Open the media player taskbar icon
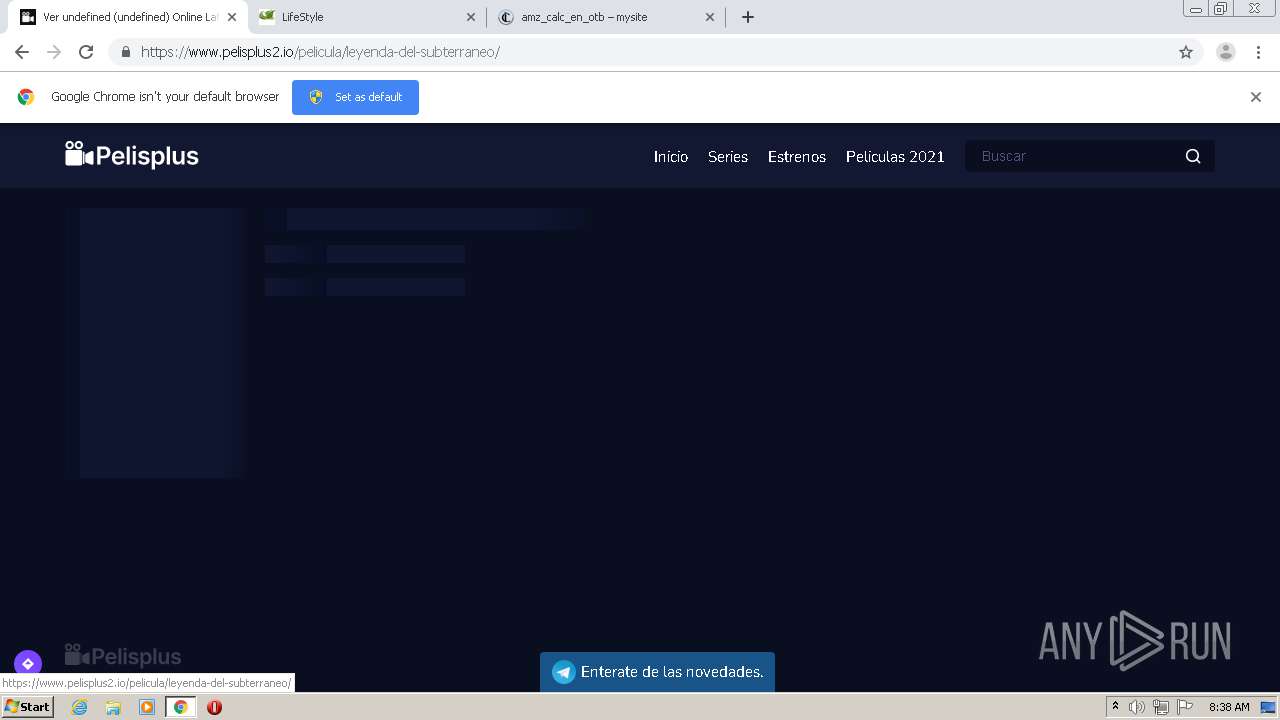 click(x=147, y=707)
